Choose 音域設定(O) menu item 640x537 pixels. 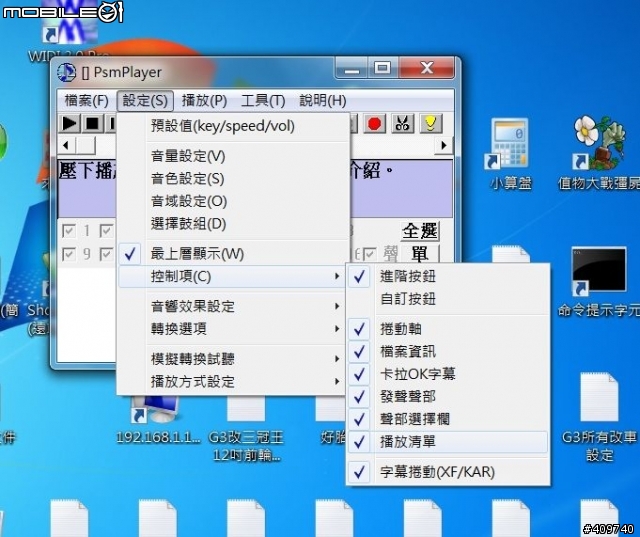coord(233,201)
